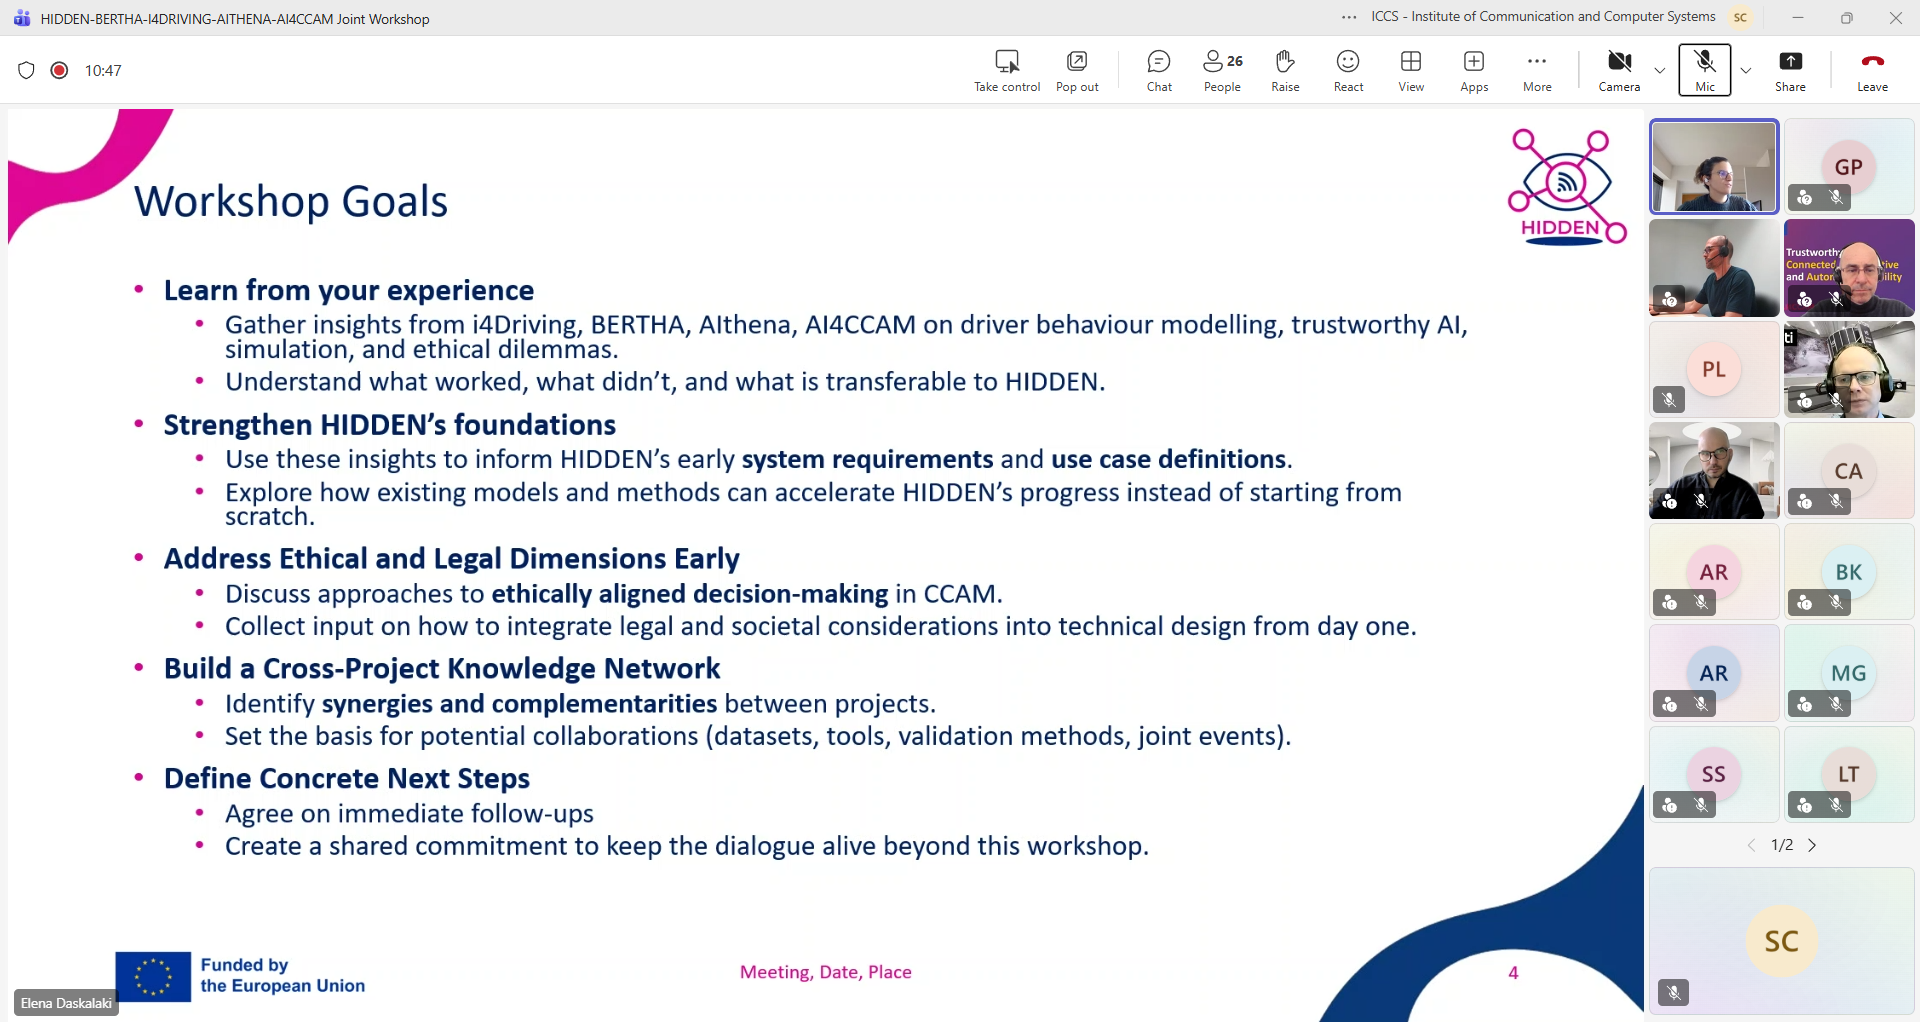
Task: Open the title bar ellipsis settings menu
Action: coord(1349,17)
